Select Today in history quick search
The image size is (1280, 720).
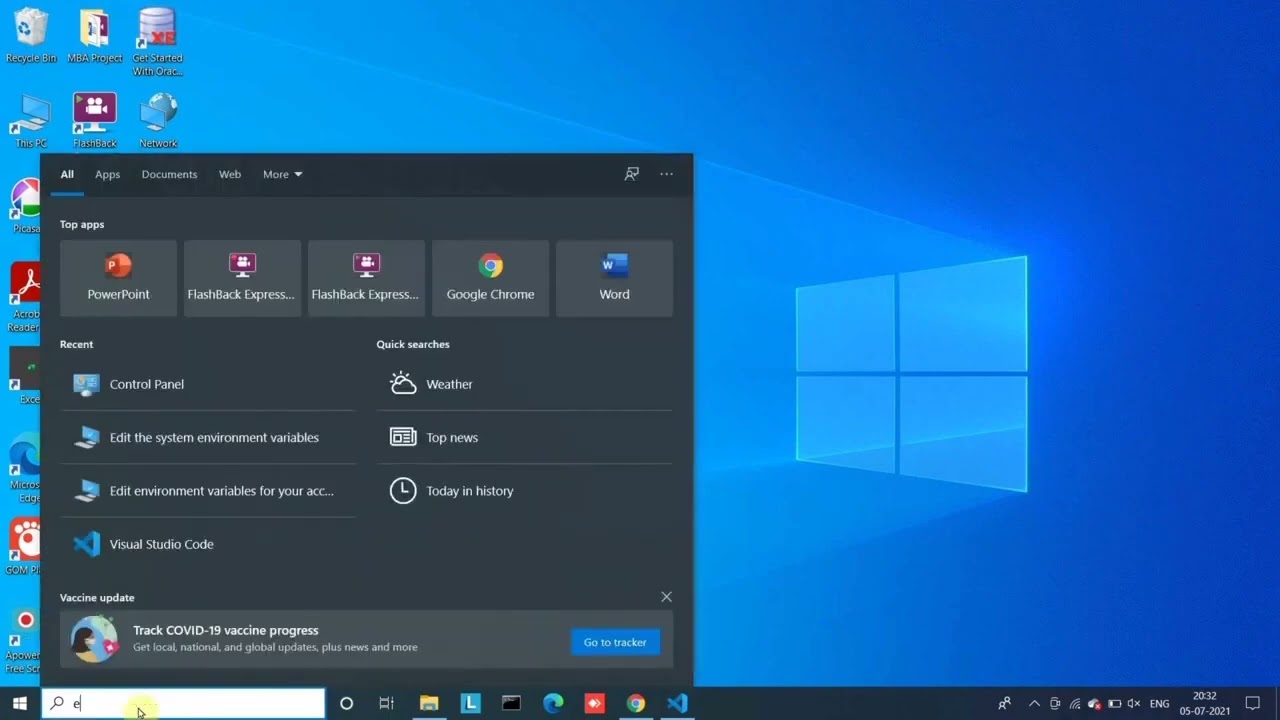point(524,491)
